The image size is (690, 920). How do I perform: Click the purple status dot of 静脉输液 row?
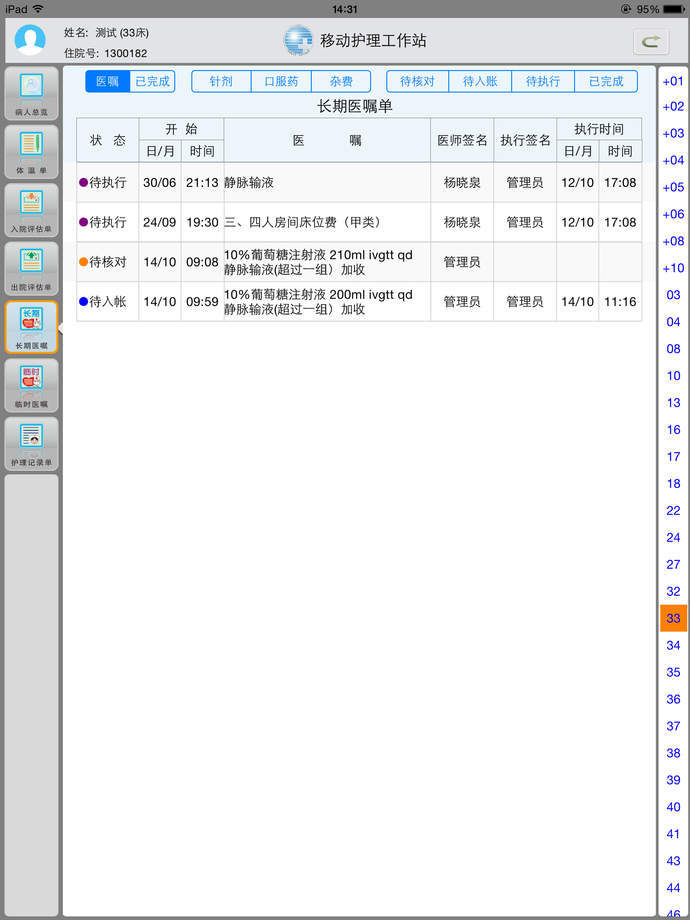[x=83, y=182]
